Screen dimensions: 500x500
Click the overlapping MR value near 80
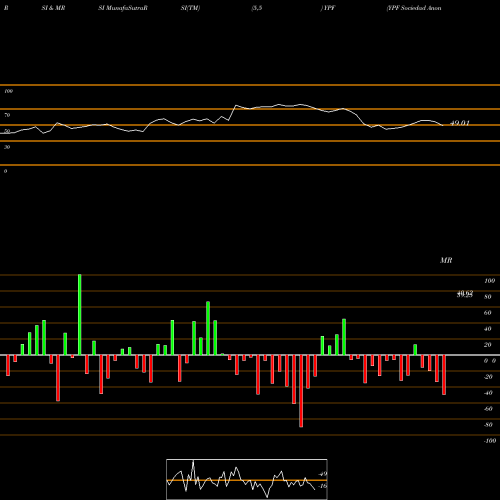pos(465,294)
